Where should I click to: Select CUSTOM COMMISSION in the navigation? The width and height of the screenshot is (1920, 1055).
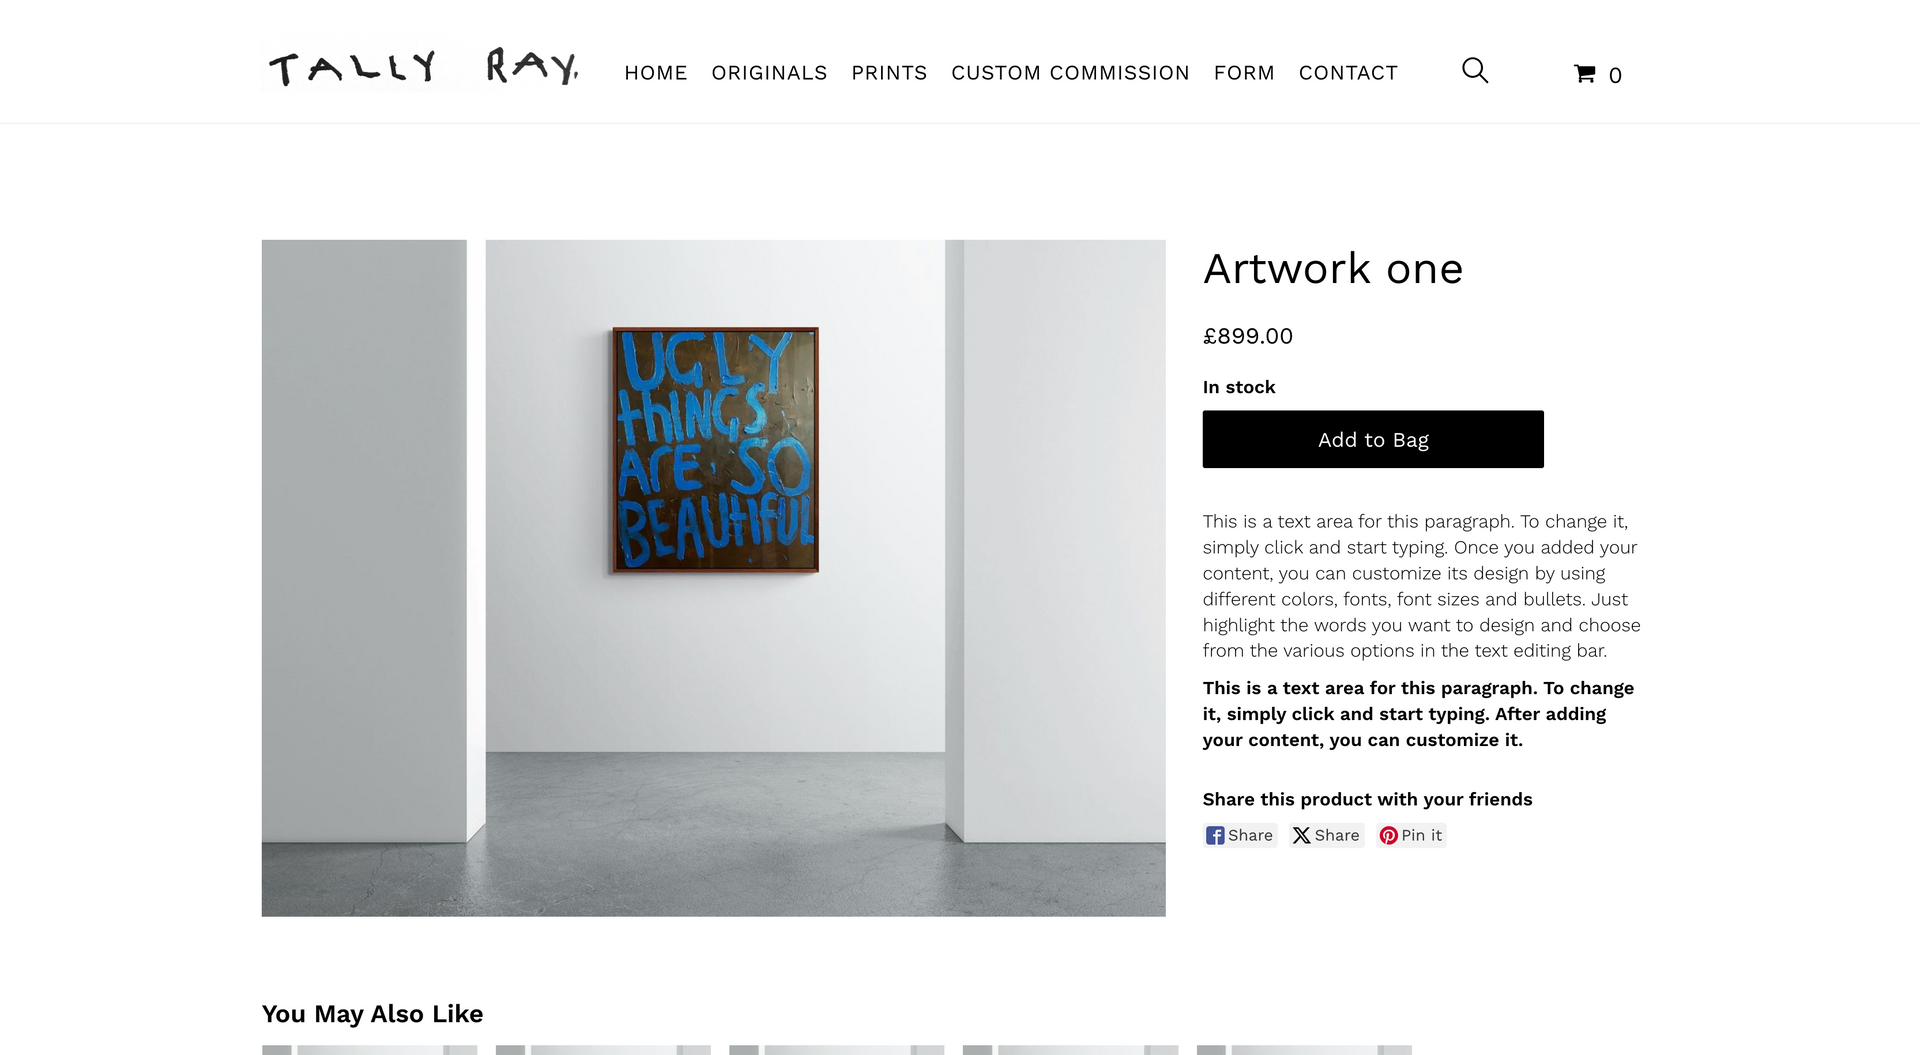click(1070, 73)
